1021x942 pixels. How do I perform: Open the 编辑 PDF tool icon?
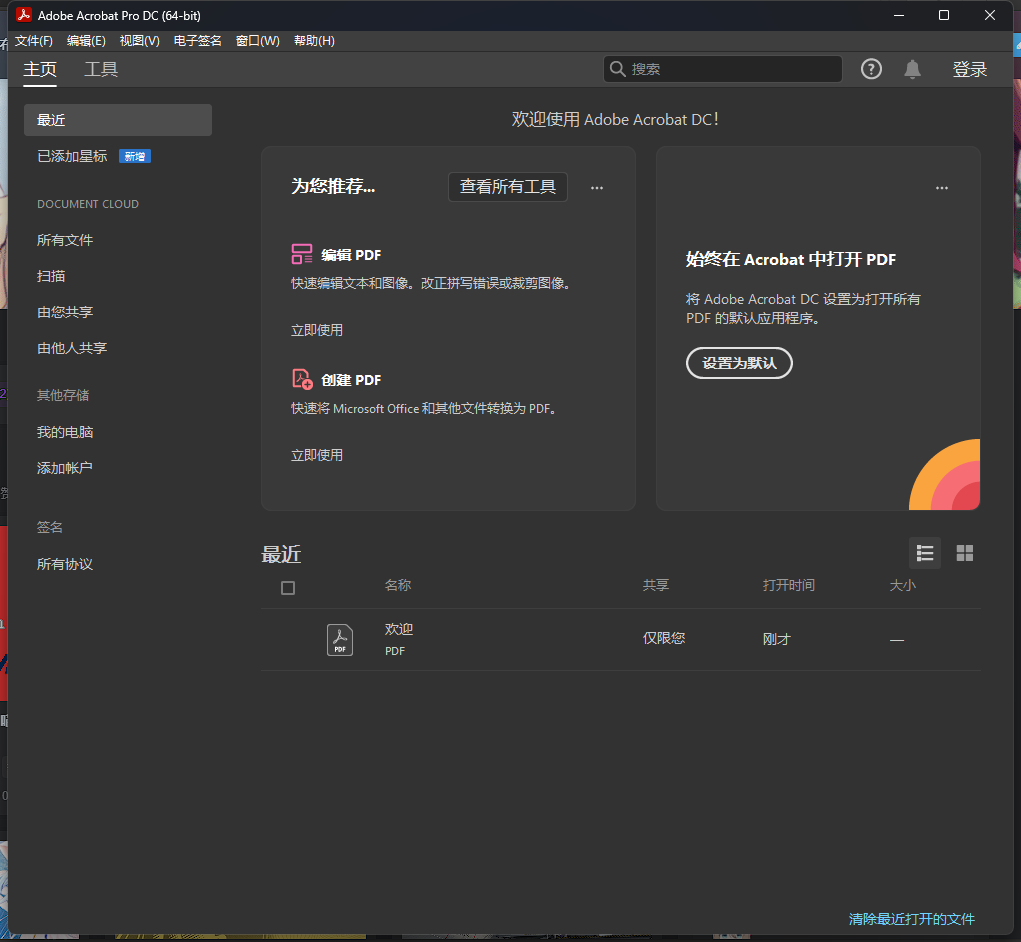[301, 254]
